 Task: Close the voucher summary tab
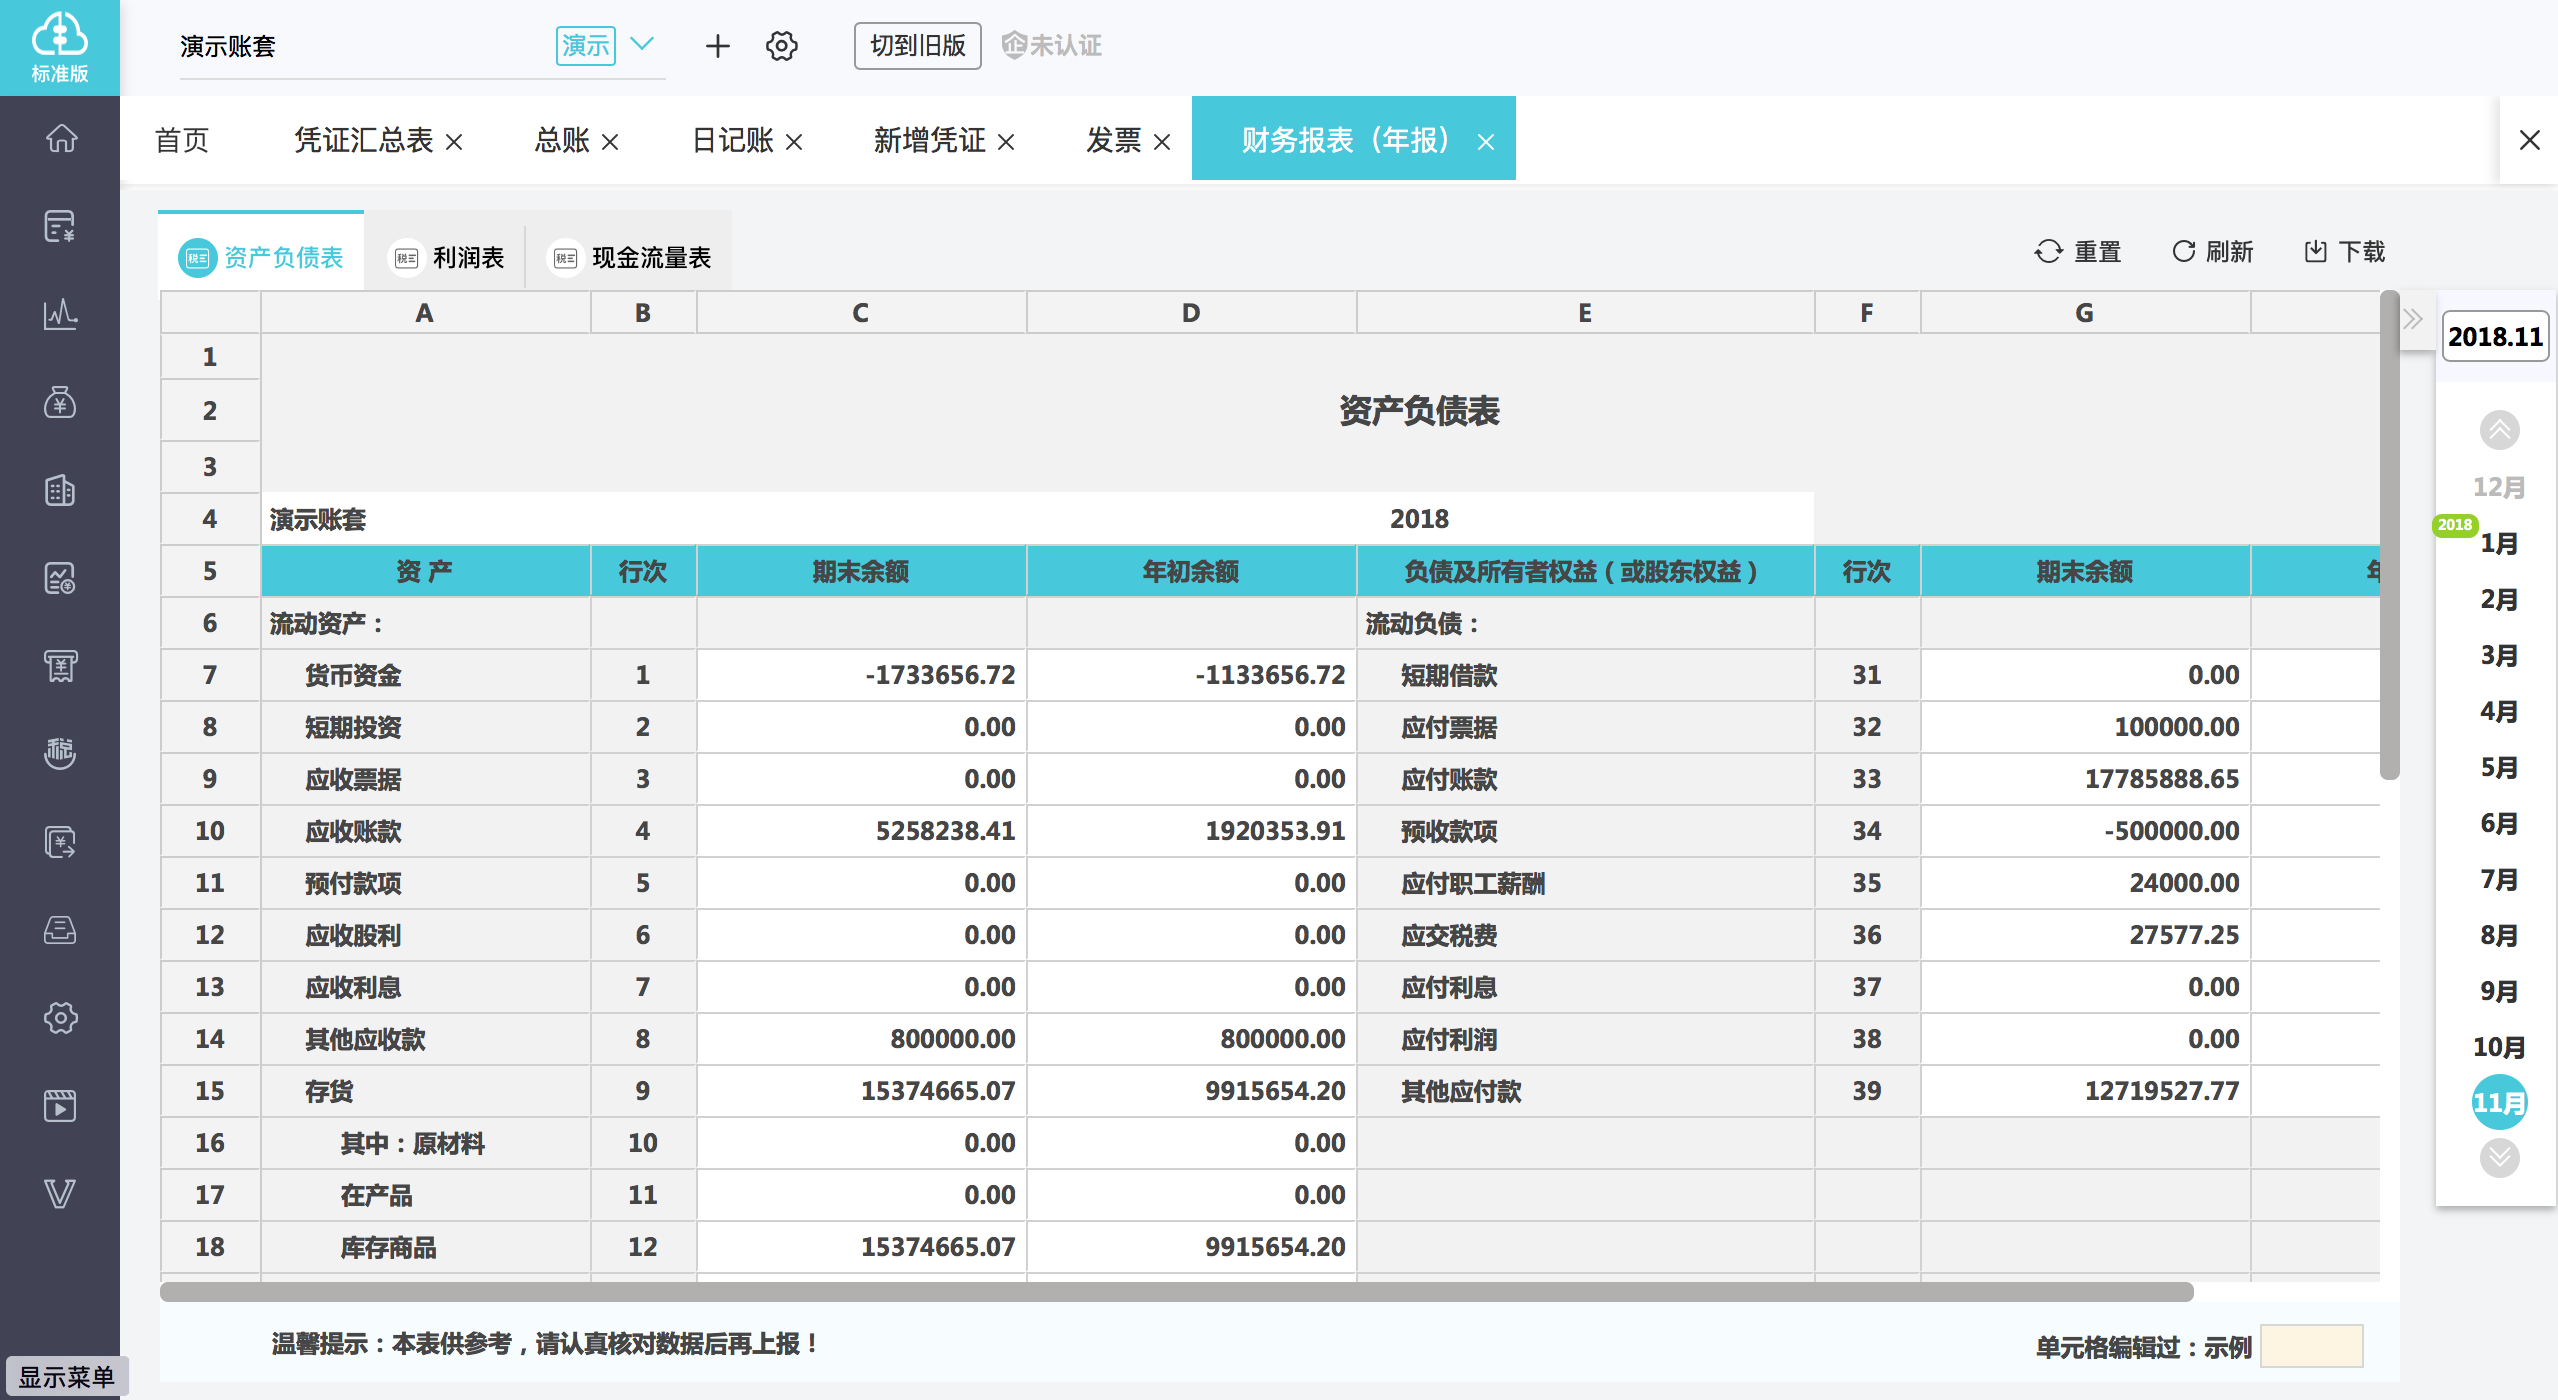click(454, 142)
